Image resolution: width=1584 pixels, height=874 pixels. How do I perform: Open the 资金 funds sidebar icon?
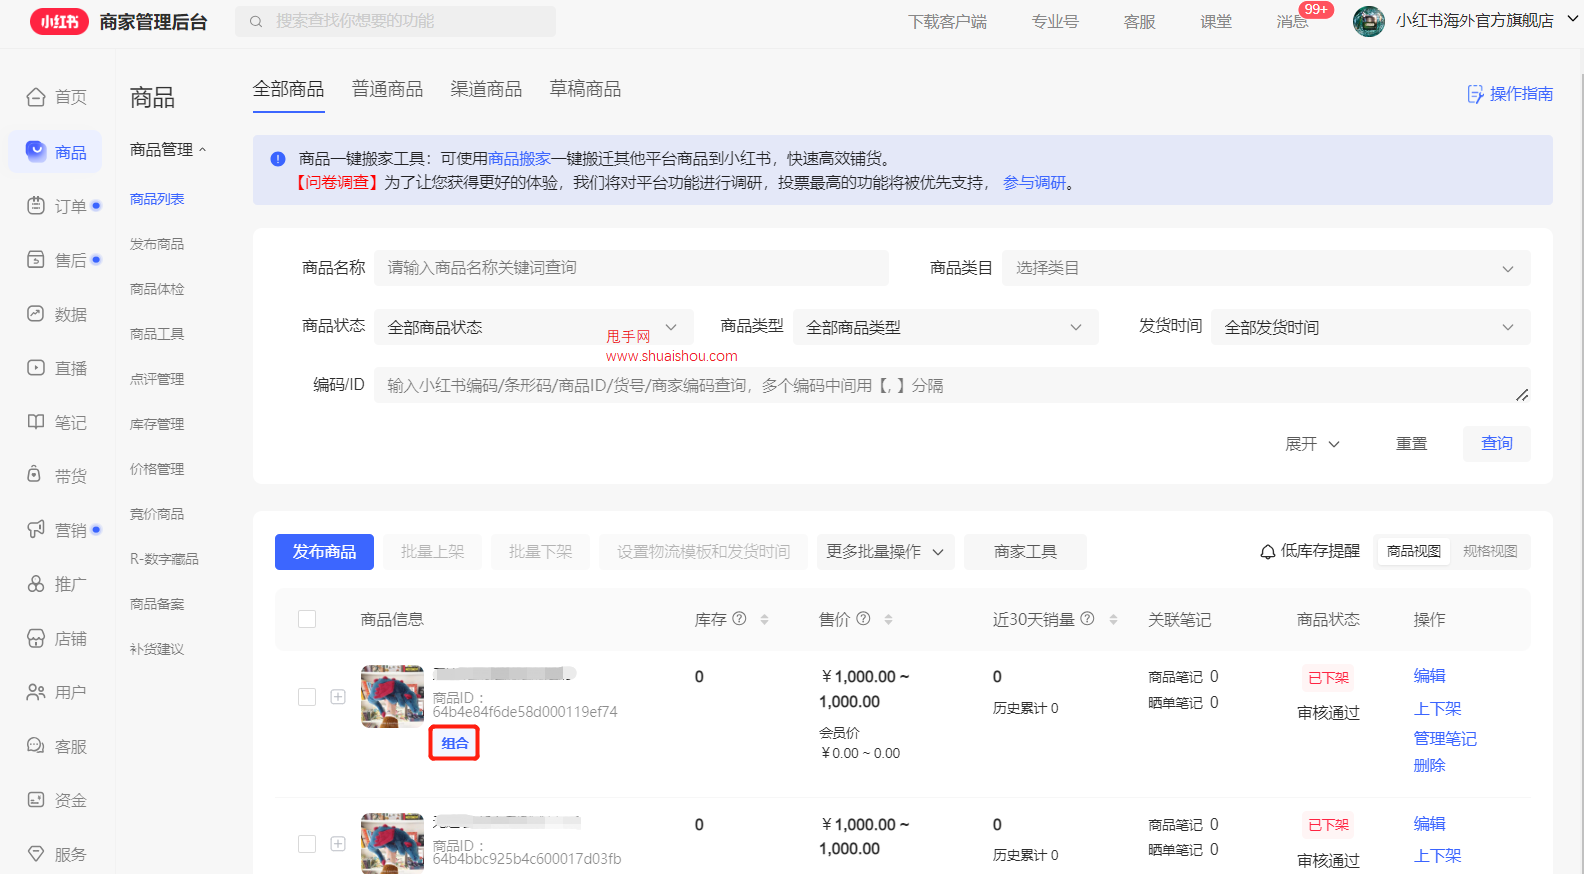click(x=36, y=799)
